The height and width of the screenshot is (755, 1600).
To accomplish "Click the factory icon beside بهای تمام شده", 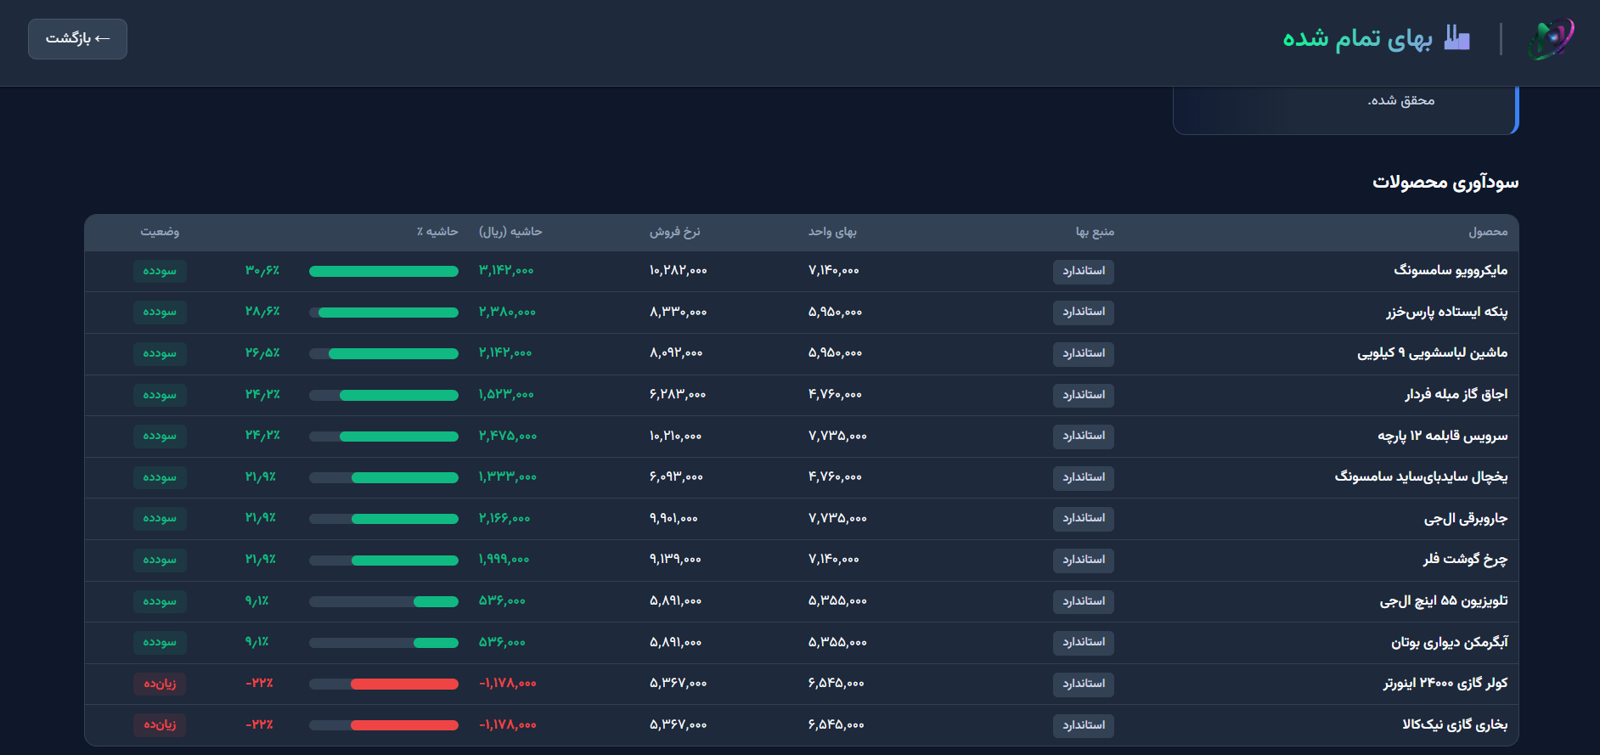I will coord(1457,39).
